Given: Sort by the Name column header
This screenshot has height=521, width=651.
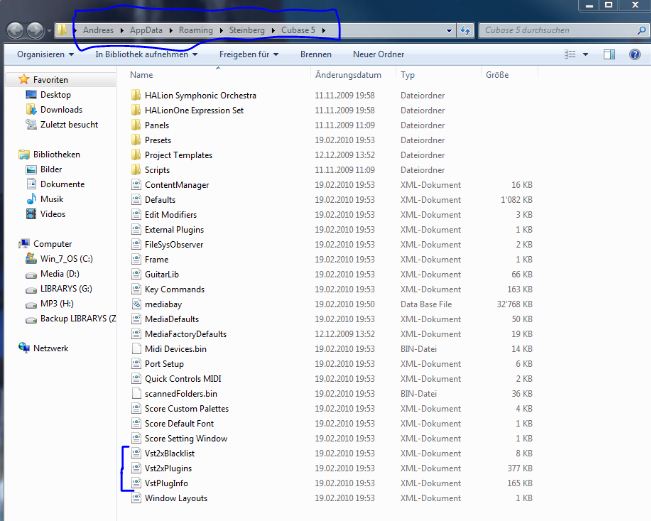Looking at the screenshot, I should coord(141,75).
